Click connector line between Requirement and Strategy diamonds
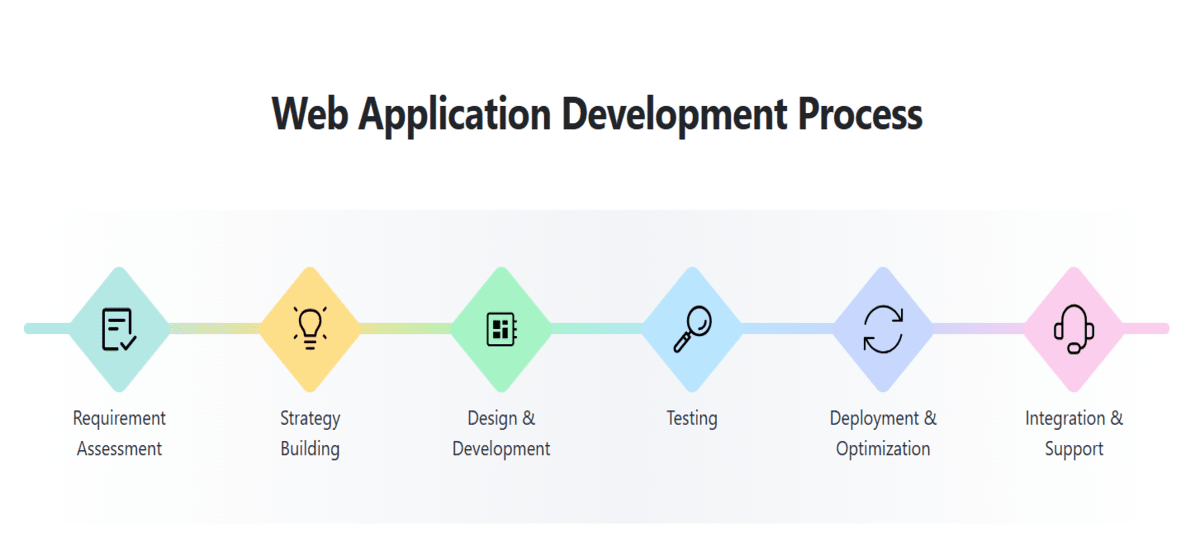 (x=214, y=328)
